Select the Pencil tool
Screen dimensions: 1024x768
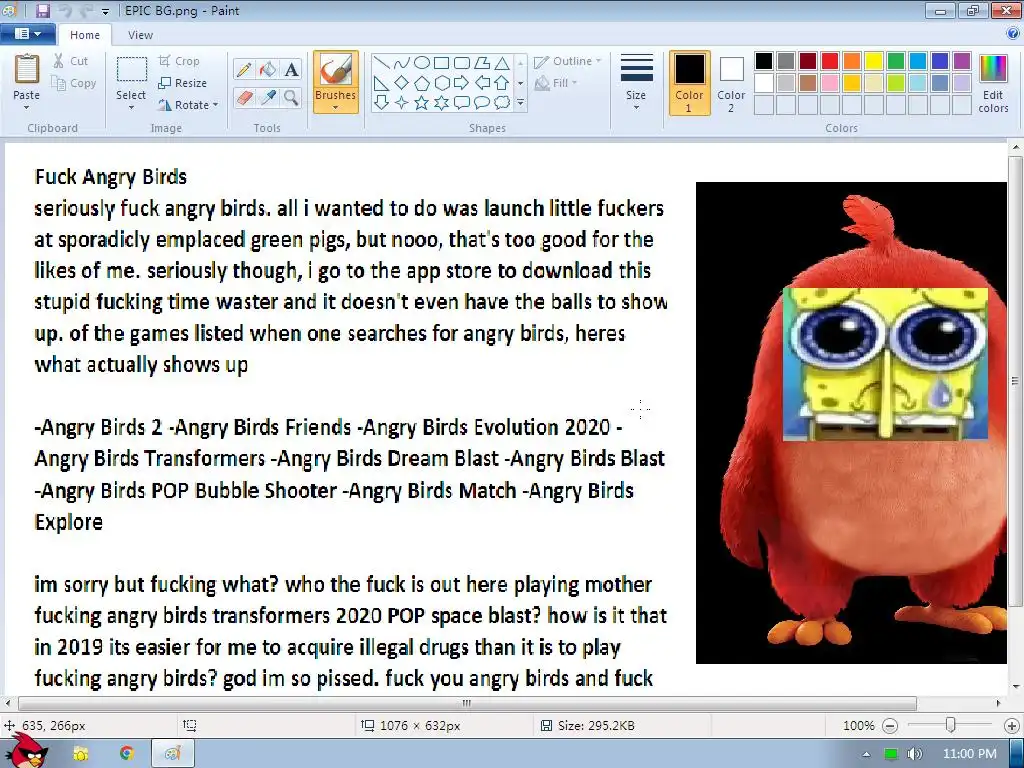[x=244, y=70]
